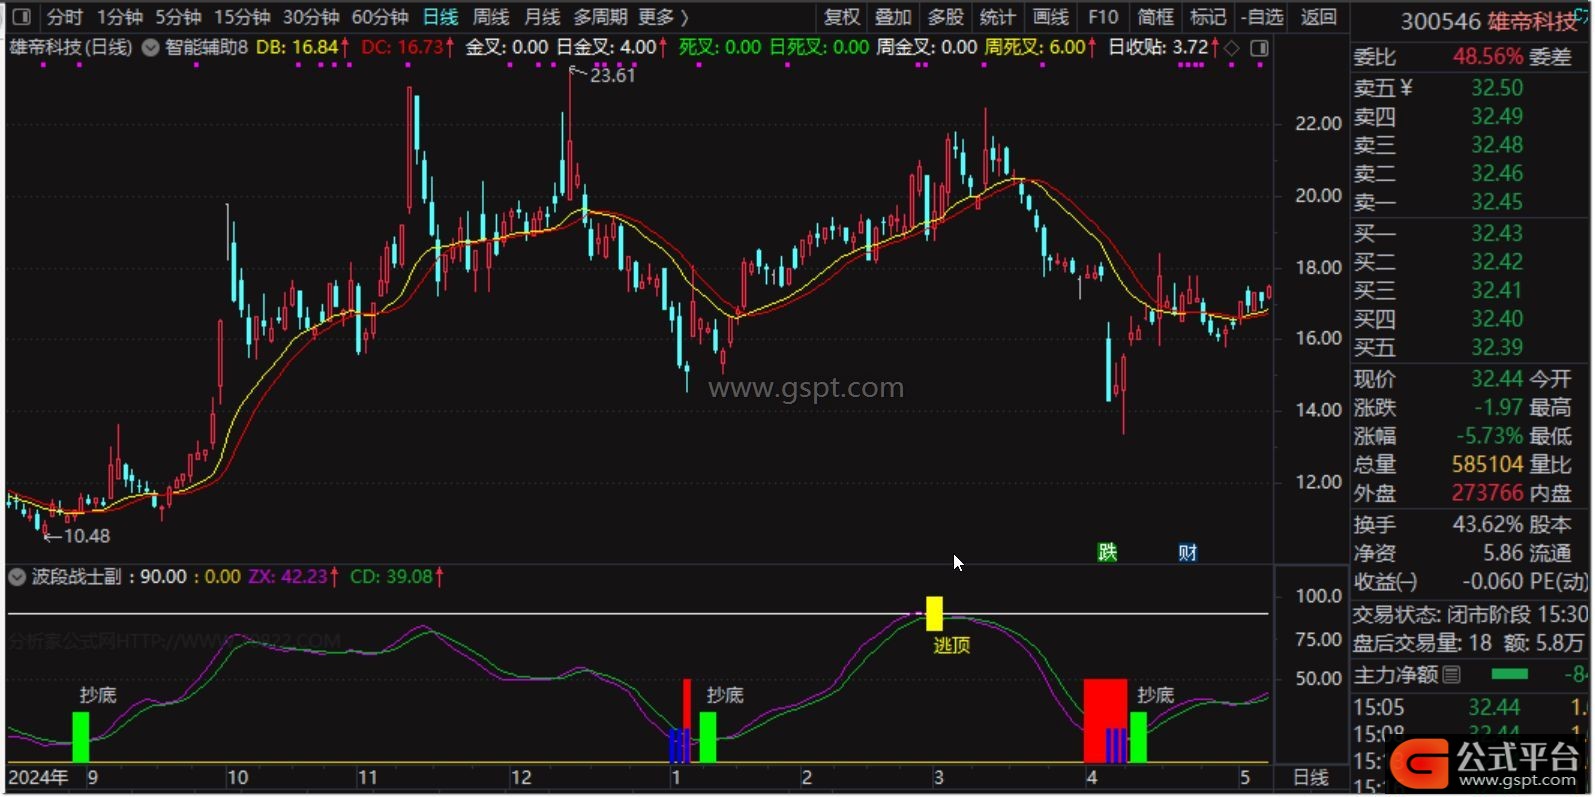Toggle the 简框 simple frame mode
The height and width of the screenshot is (797, 1595).
point(1156,17)
